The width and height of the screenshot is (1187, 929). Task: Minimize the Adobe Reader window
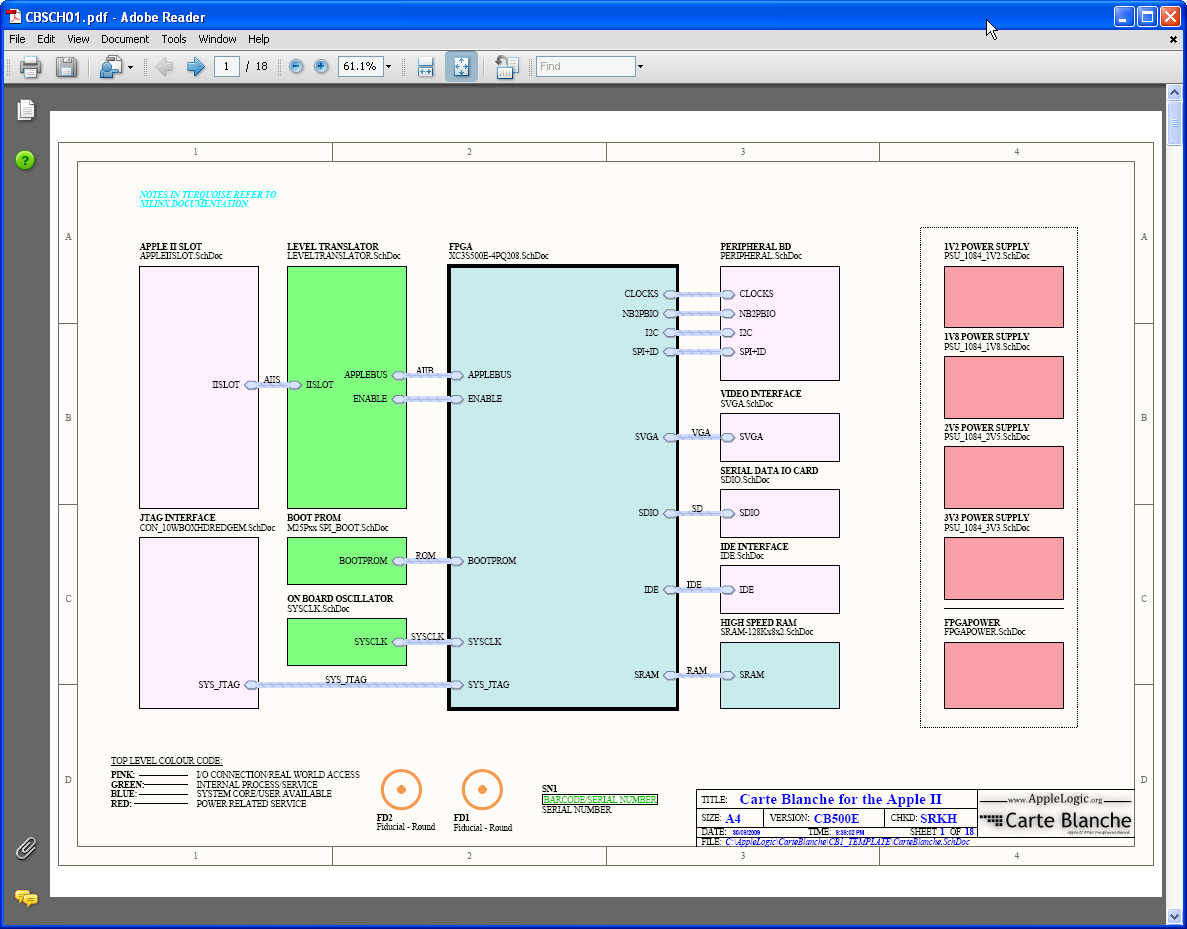point(1124,17)
